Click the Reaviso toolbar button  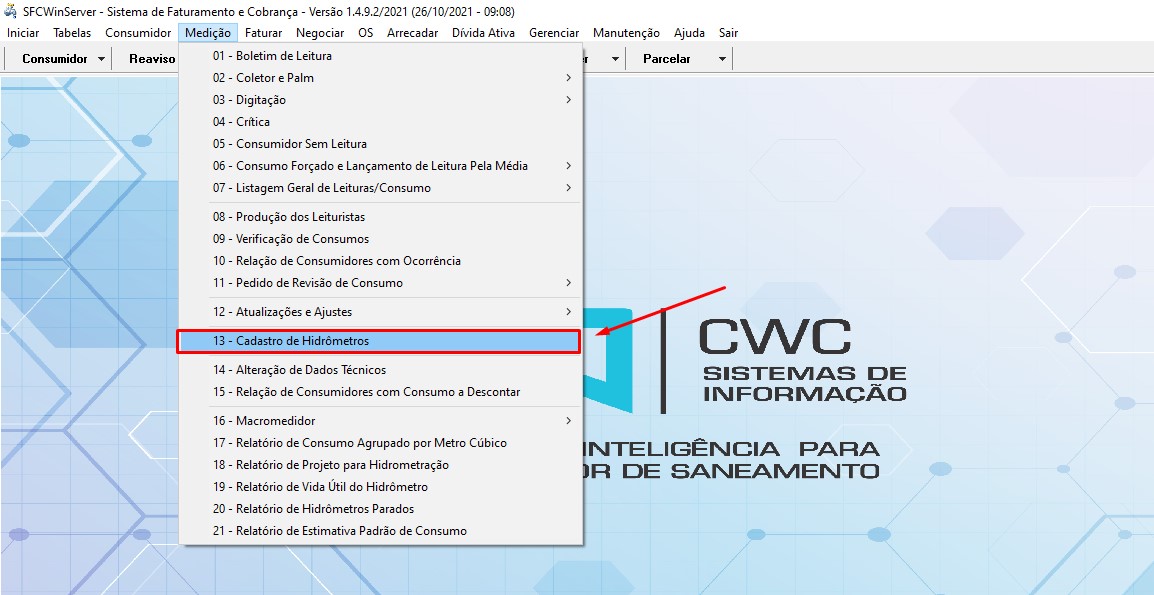click(x=152, y=59)
